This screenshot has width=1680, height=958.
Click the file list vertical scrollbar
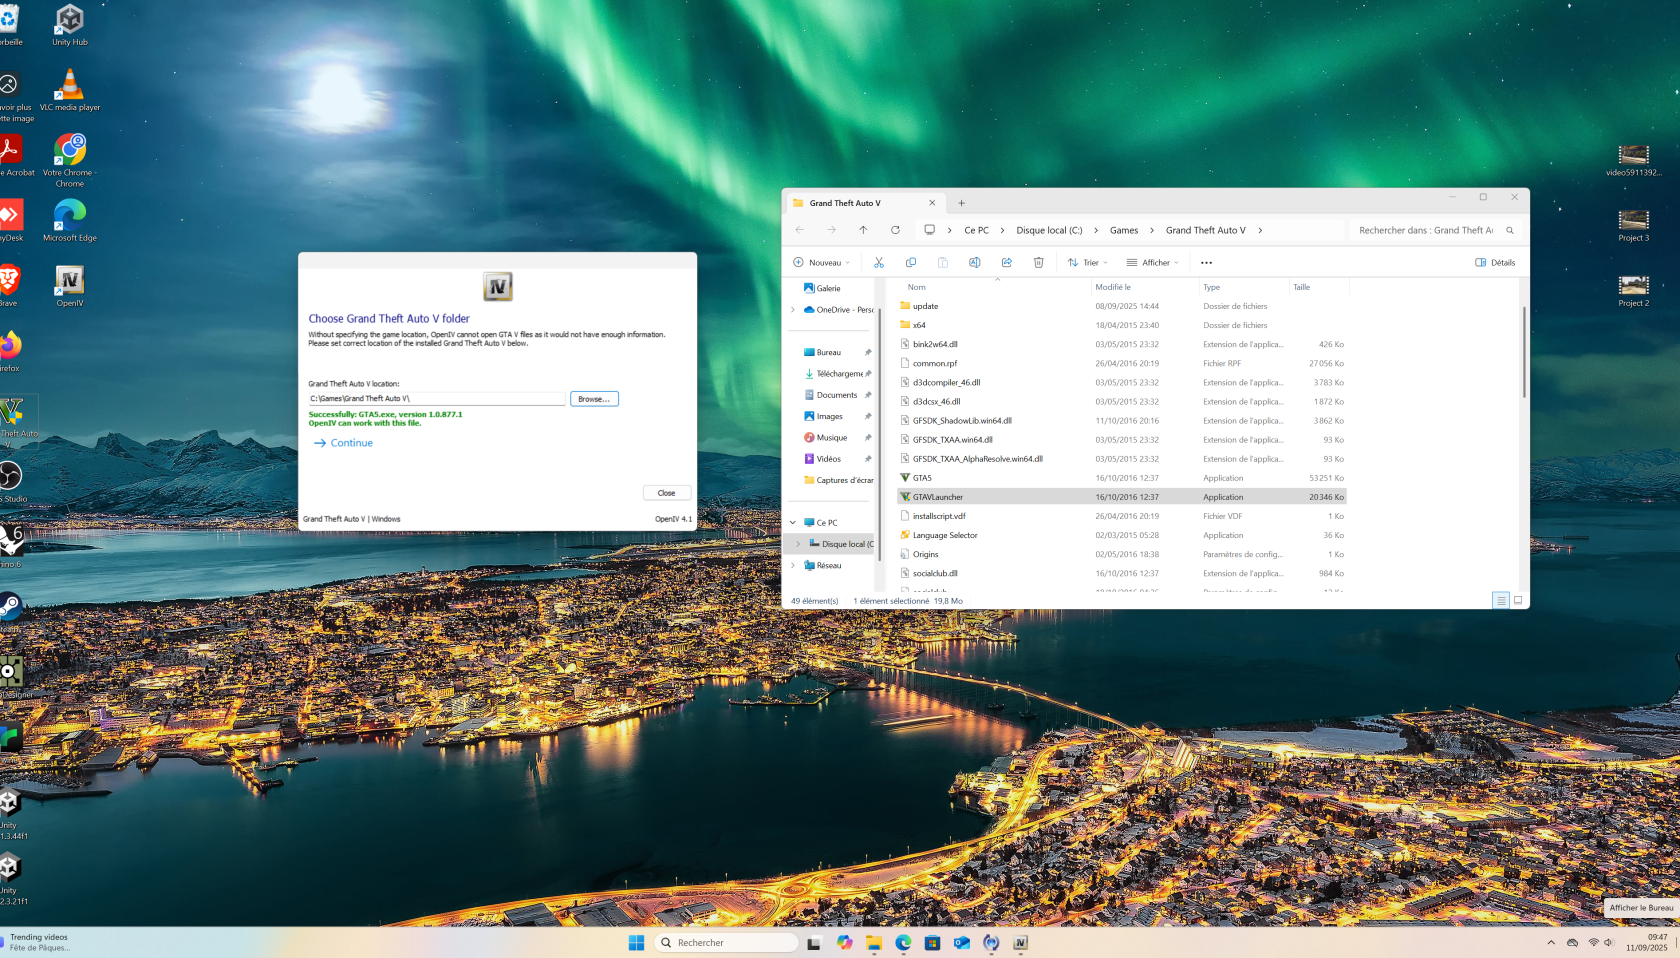point(1523,350)
